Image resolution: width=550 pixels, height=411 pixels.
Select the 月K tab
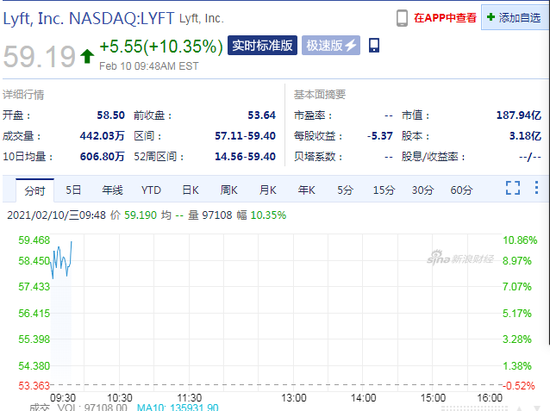(268, 190)
